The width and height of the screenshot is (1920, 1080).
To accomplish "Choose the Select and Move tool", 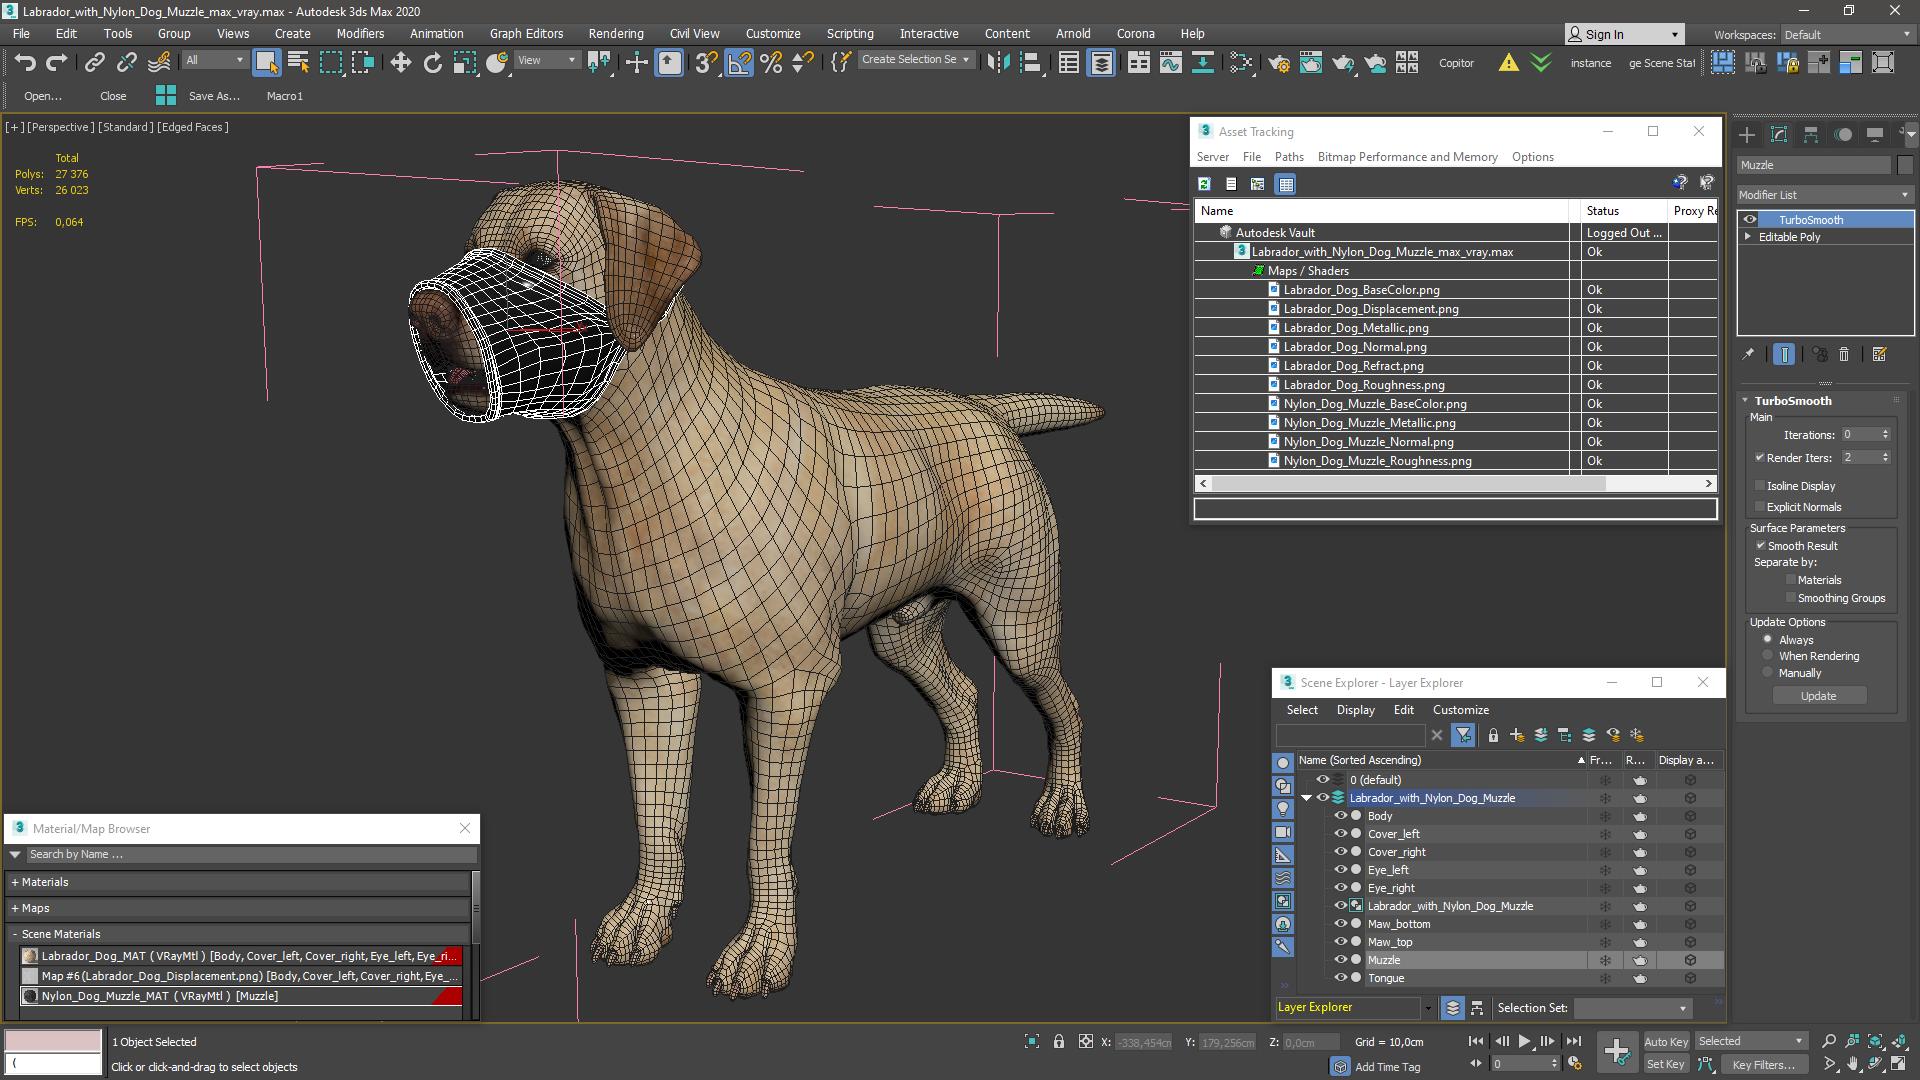I will 400,63.
